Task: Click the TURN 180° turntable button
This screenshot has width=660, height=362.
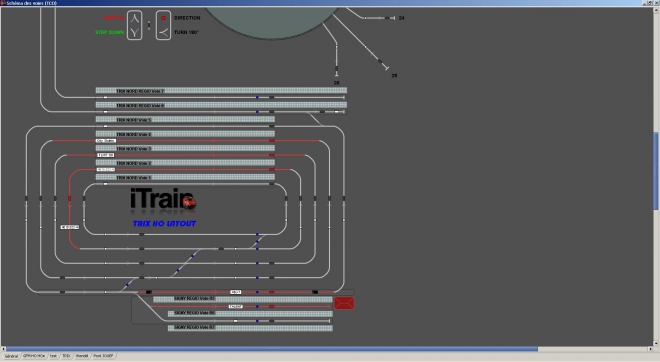Action: [163, 32]
